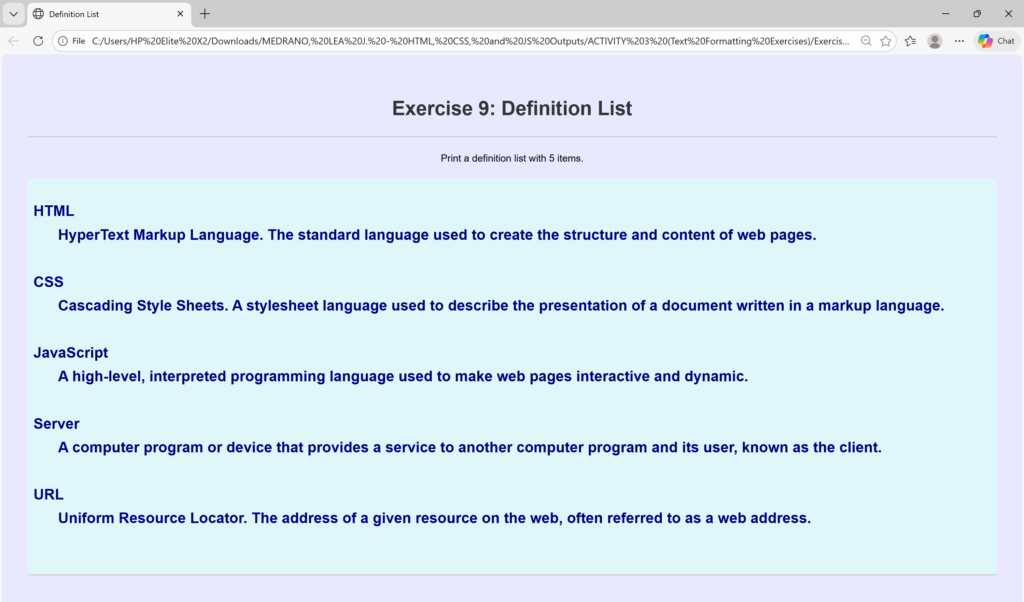Viewport: 1024px width, 602px height.
Task: Click the JavaScript definition term
Action: coord(71,353)
